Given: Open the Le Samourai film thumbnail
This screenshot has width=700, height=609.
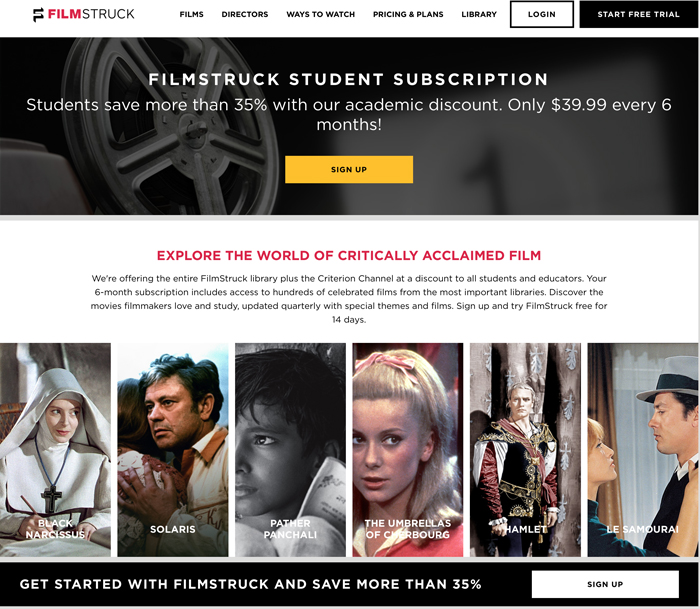Looking at the screenshot, I should (643, 450).
